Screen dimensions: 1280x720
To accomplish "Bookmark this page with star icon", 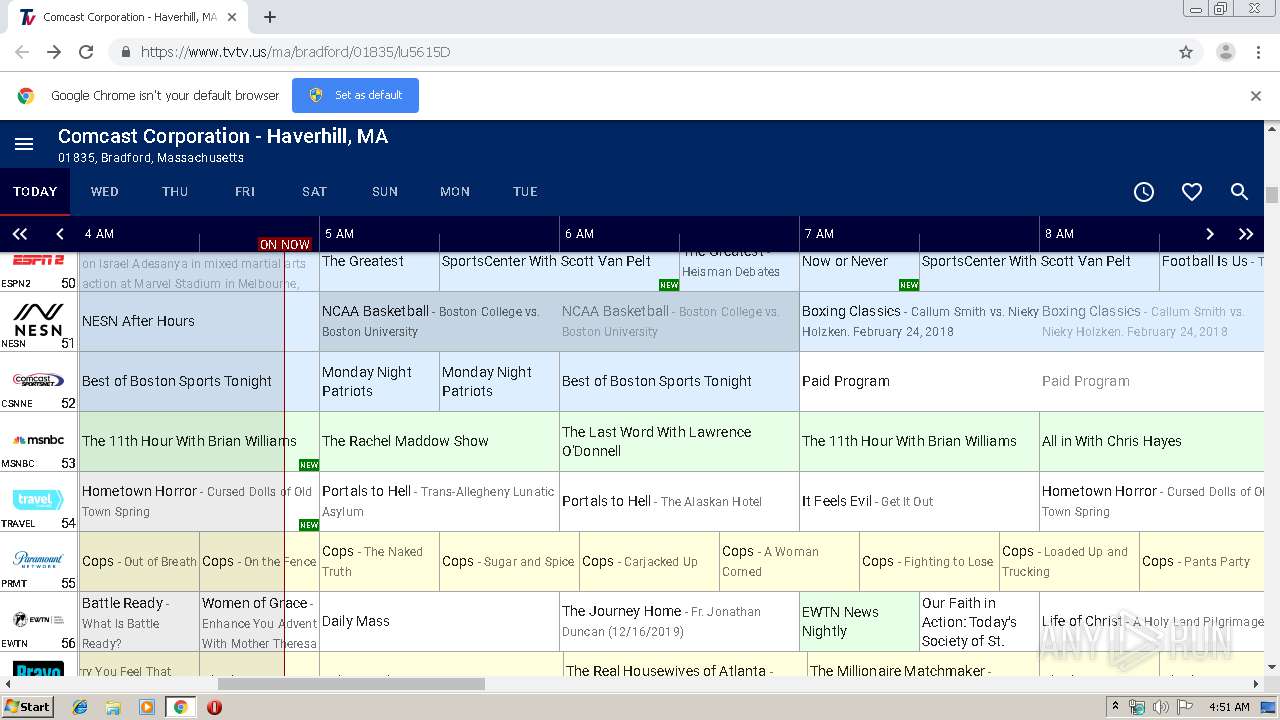I will pyautogui.click(x=1186, y=52).
